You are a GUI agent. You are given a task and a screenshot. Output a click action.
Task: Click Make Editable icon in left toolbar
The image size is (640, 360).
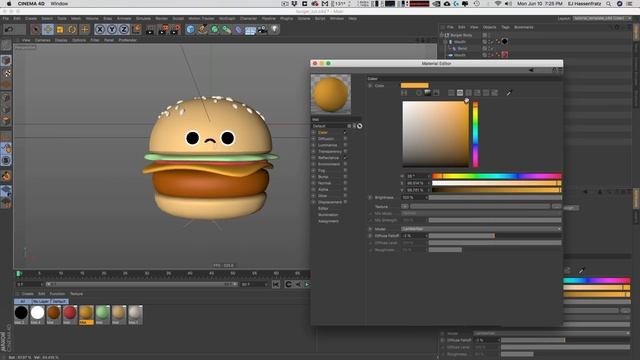pyautogui.click(x=6, y=44)
